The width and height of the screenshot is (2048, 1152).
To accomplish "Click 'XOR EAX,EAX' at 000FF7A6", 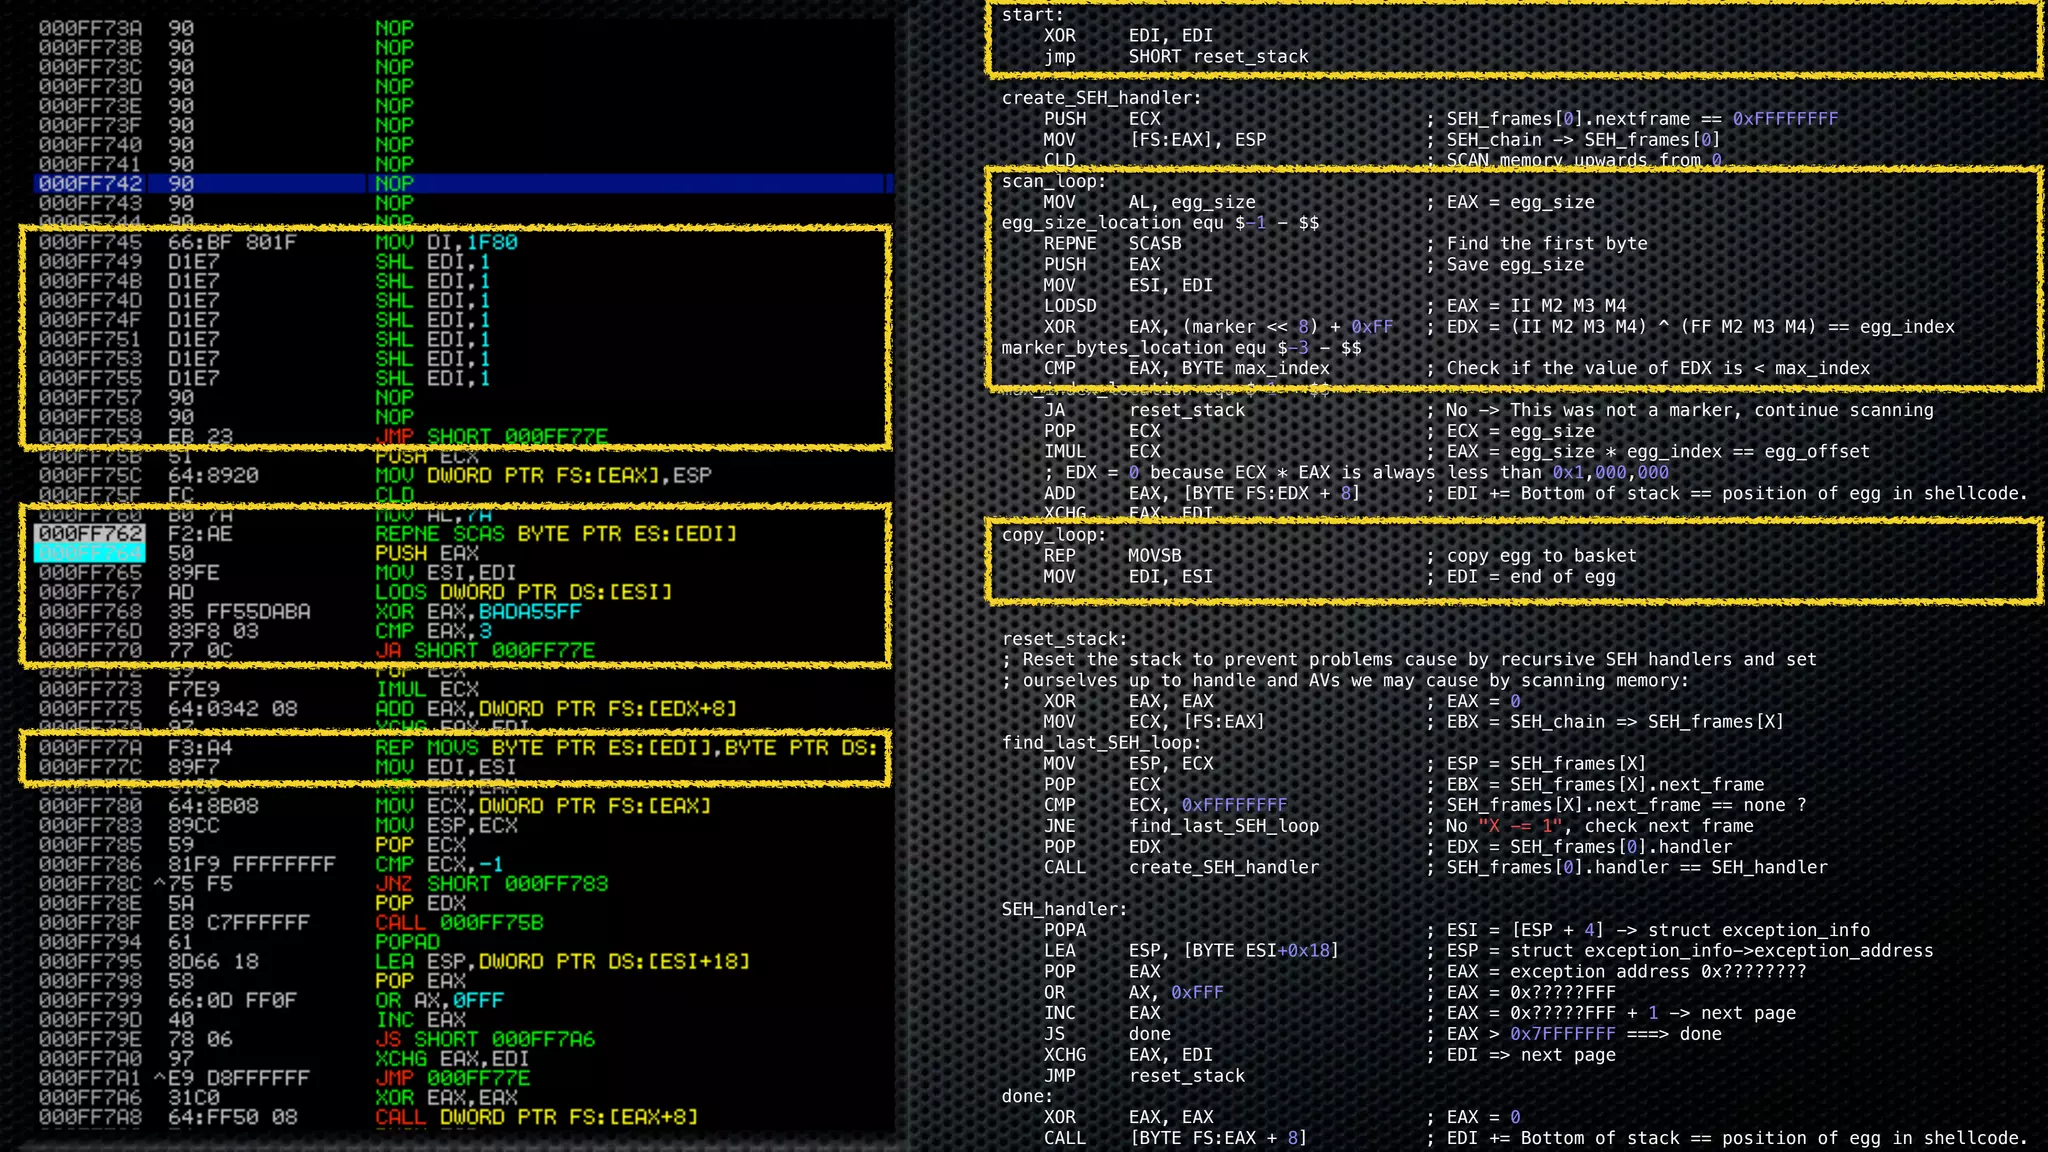I will (447, 1099).
